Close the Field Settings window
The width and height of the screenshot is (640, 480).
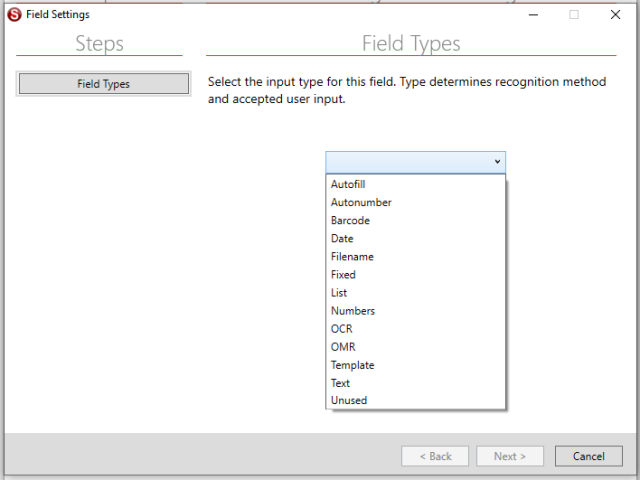point(615,15)
